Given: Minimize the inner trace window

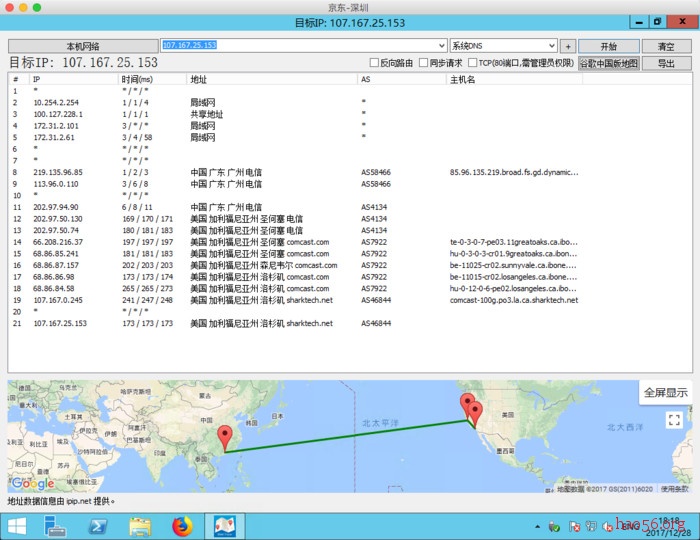Looking at the screenshot, I should click(639, 22).
